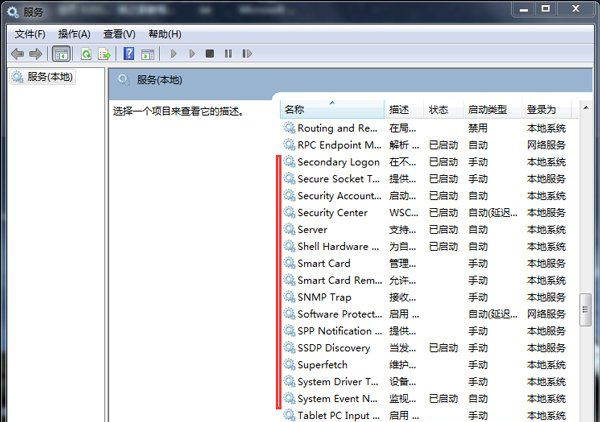The height and width of the screenshot is (422, 600).
Task: Click the 网络服务 logon of Software Protect
Action: point(546,314)
